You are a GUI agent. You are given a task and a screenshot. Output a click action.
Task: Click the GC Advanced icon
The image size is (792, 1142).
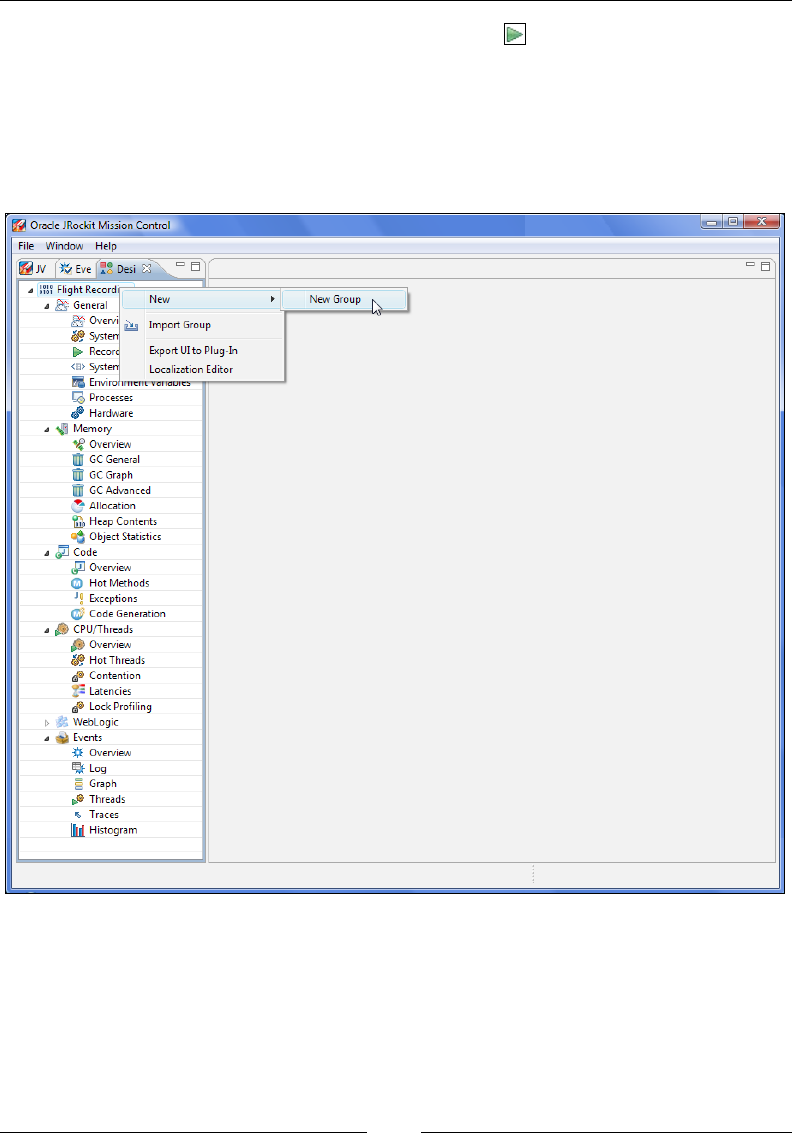(78, 490)
